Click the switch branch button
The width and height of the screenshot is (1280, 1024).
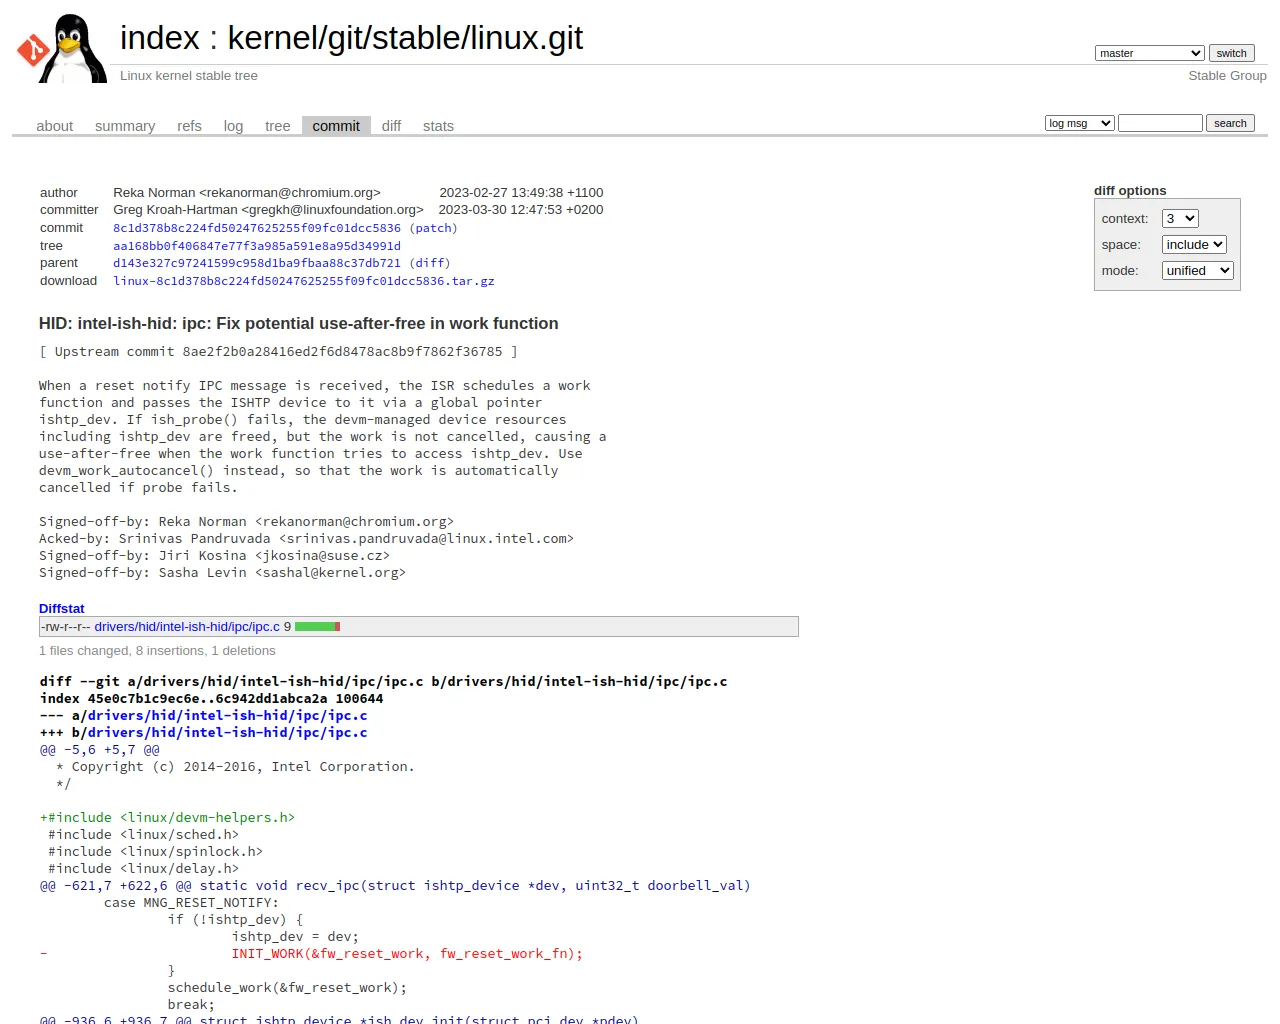coord(1231,53)
